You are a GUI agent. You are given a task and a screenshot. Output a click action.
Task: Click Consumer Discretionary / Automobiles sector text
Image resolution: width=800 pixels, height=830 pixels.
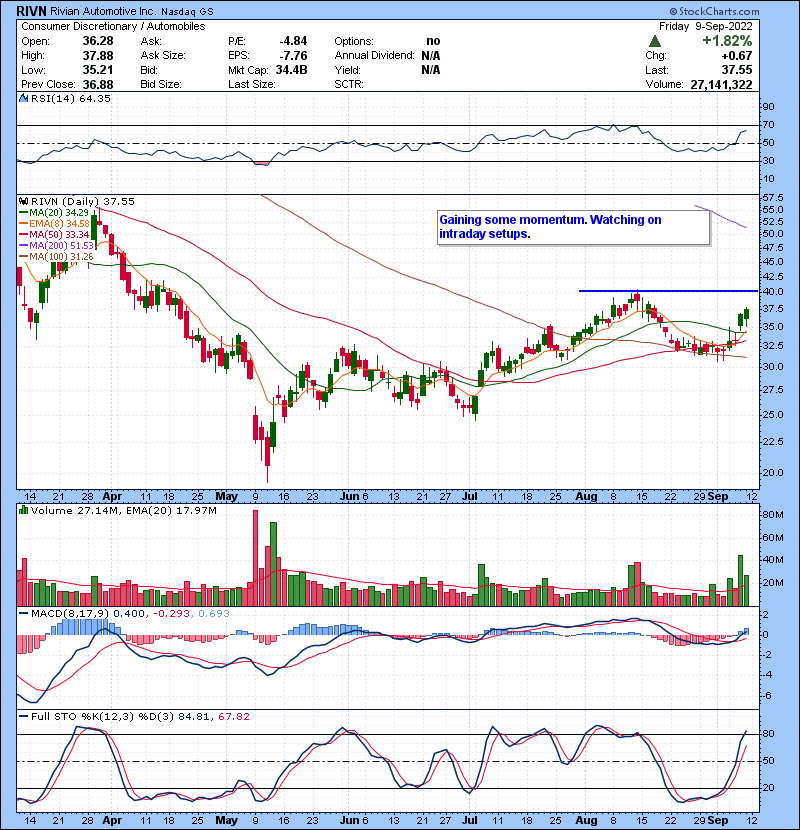click(x=113, y=26)
